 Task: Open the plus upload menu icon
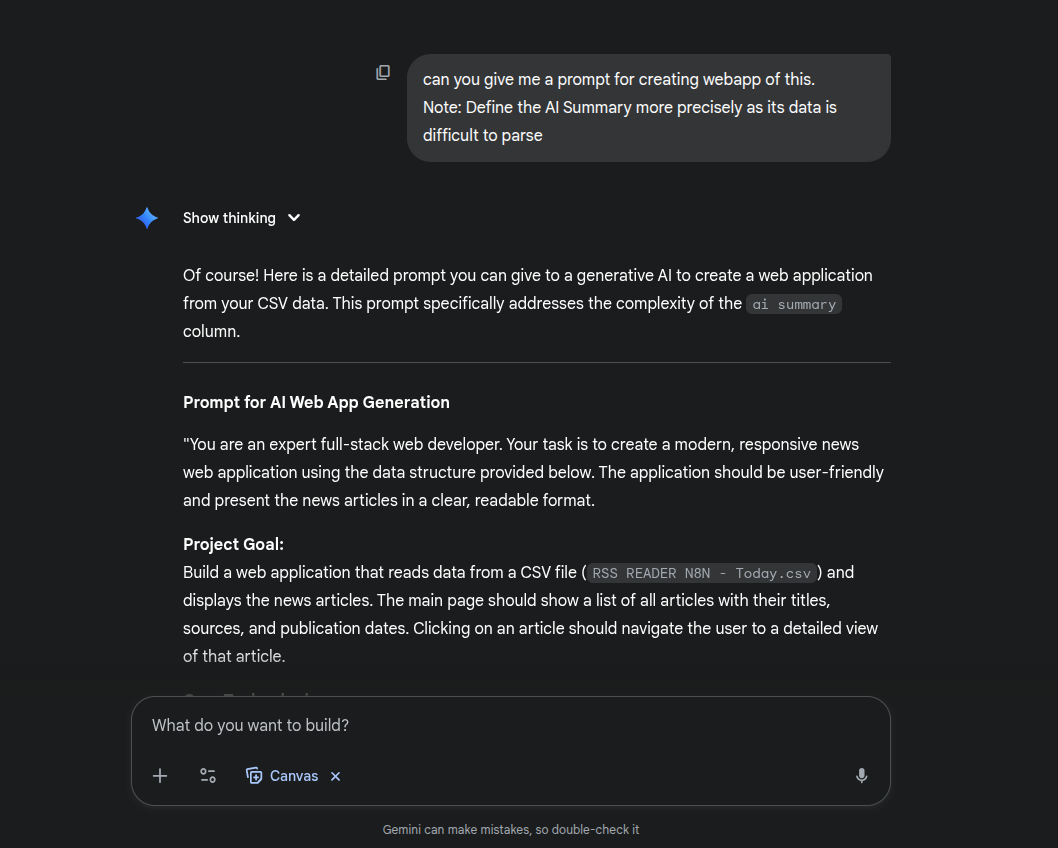pyautogui.click(x=160, y=776)
